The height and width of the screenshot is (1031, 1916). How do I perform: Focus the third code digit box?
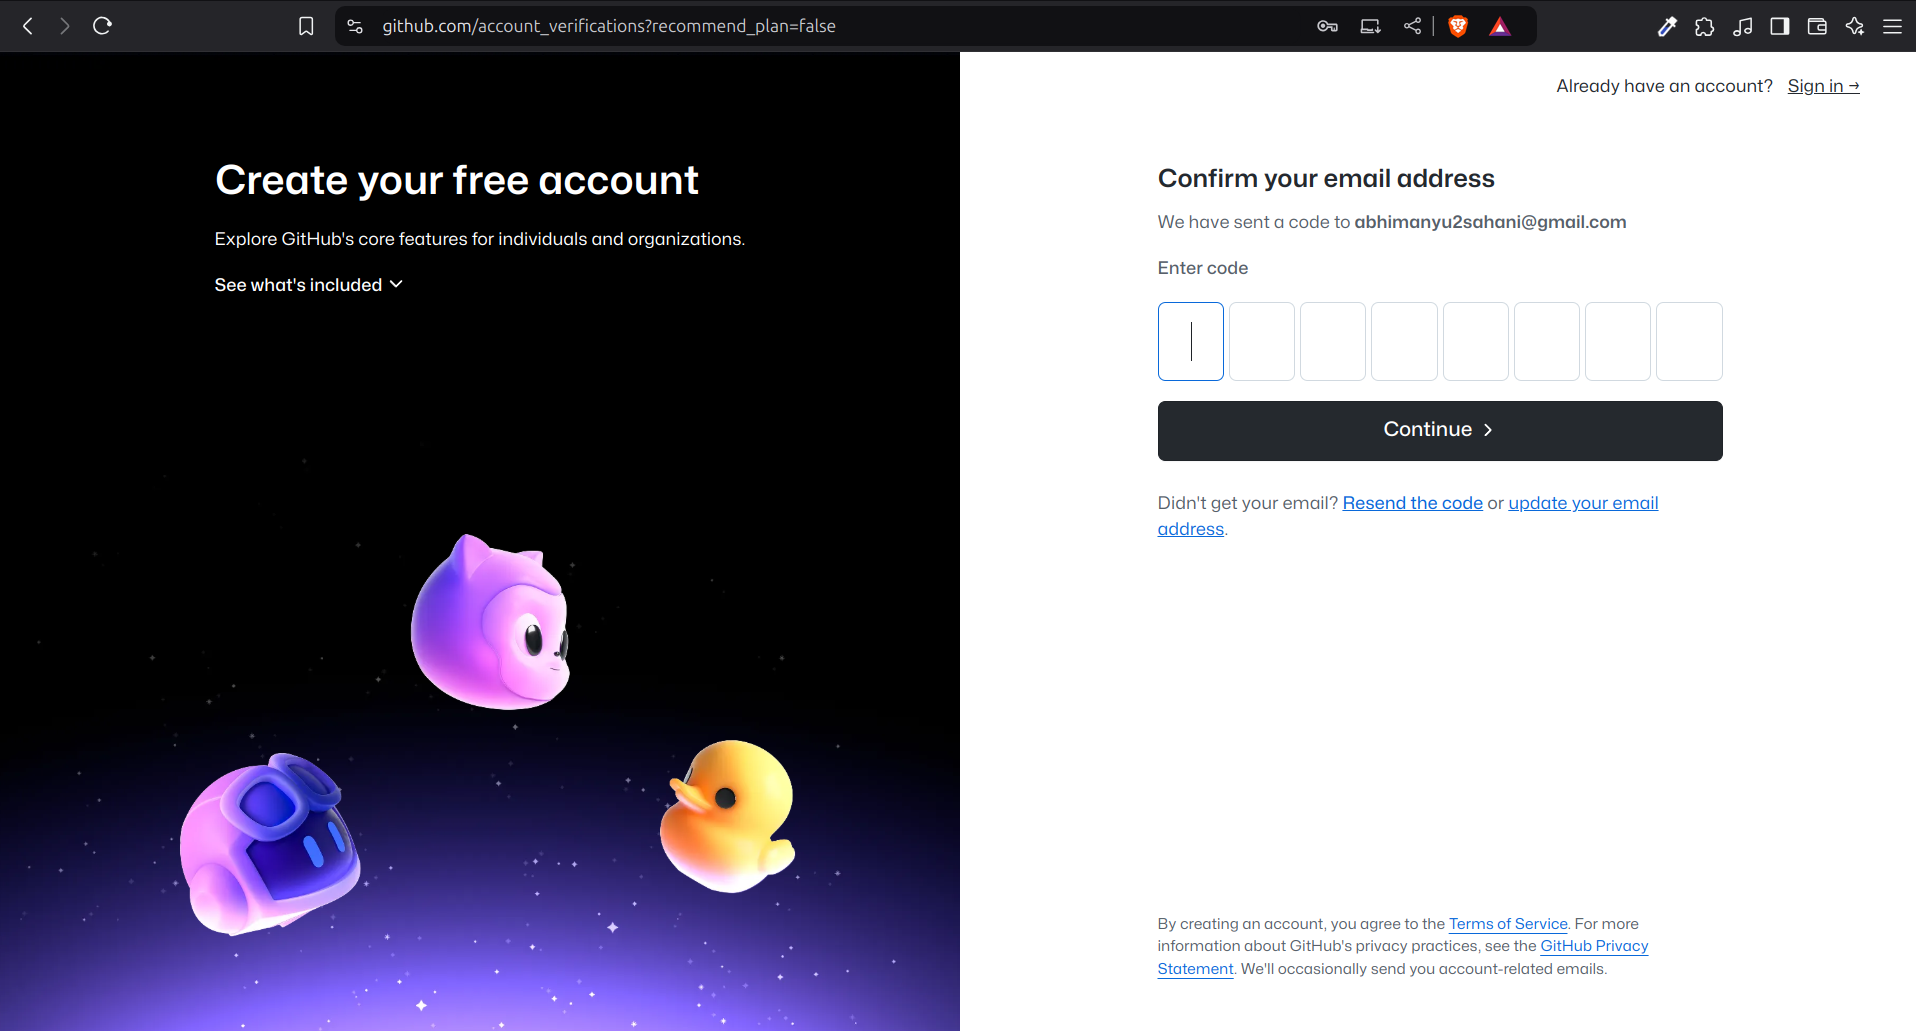pyautogui.click(x=1332, y=341)
